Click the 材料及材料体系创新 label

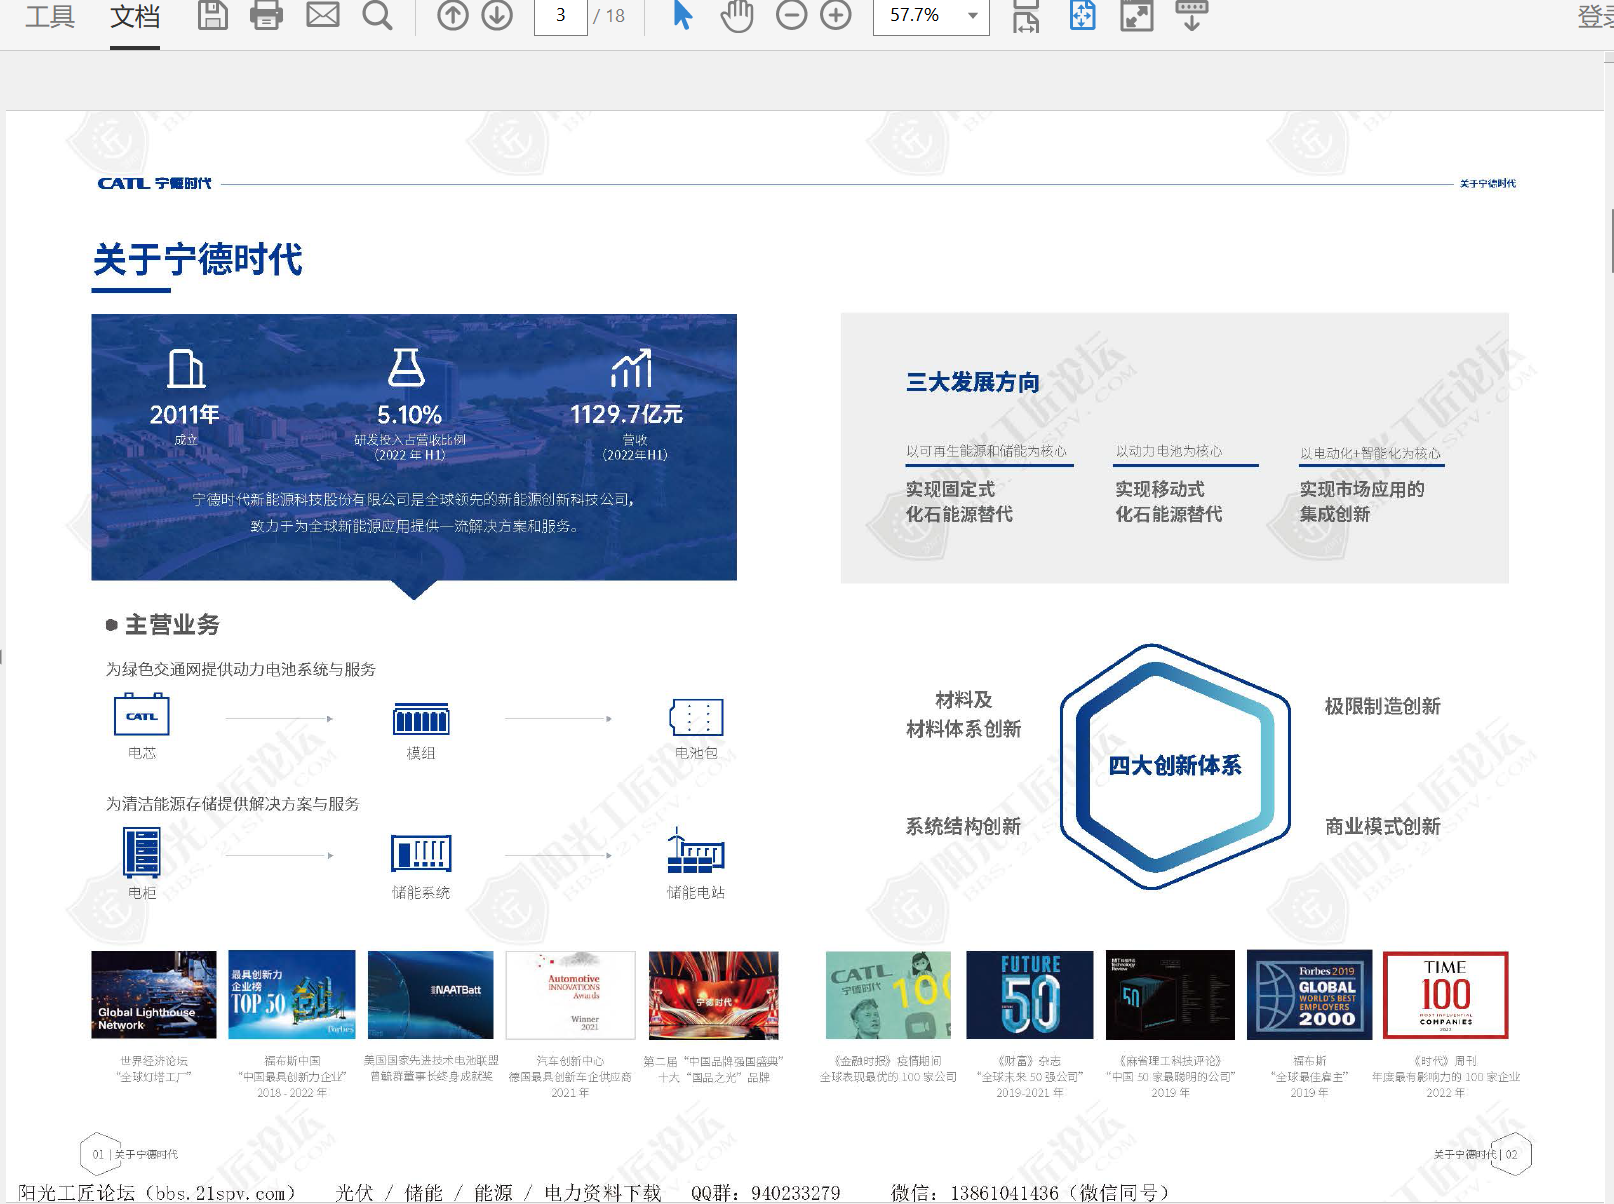(x=963, y=714)
